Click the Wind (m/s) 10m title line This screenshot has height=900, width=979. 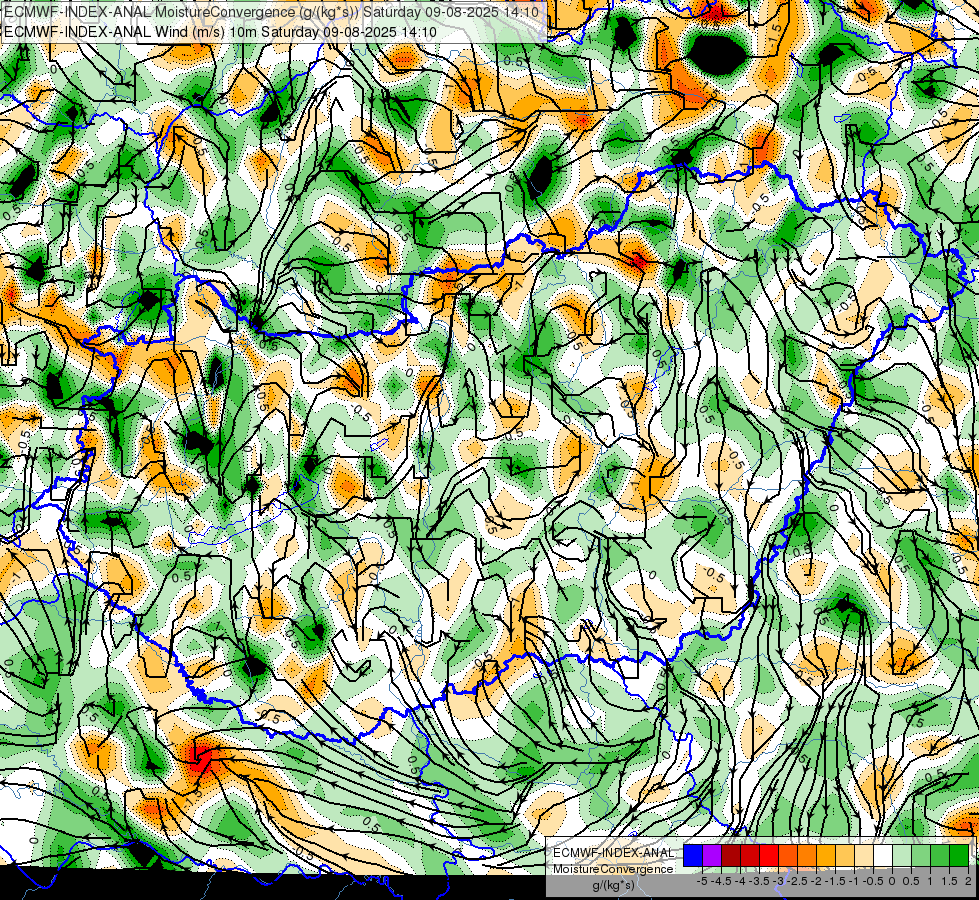220,32
